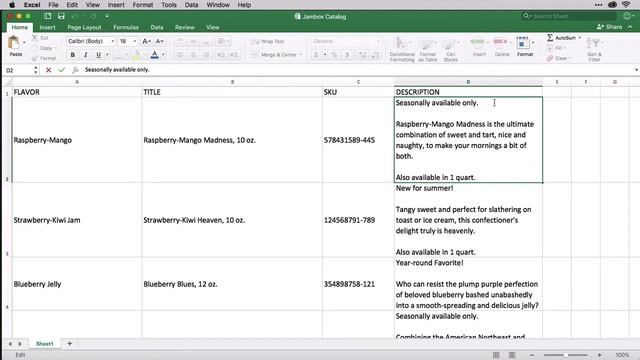Click the Clear eraser icon
The image size is (640, 360).
pyautogui.click(x=550, y=58)
